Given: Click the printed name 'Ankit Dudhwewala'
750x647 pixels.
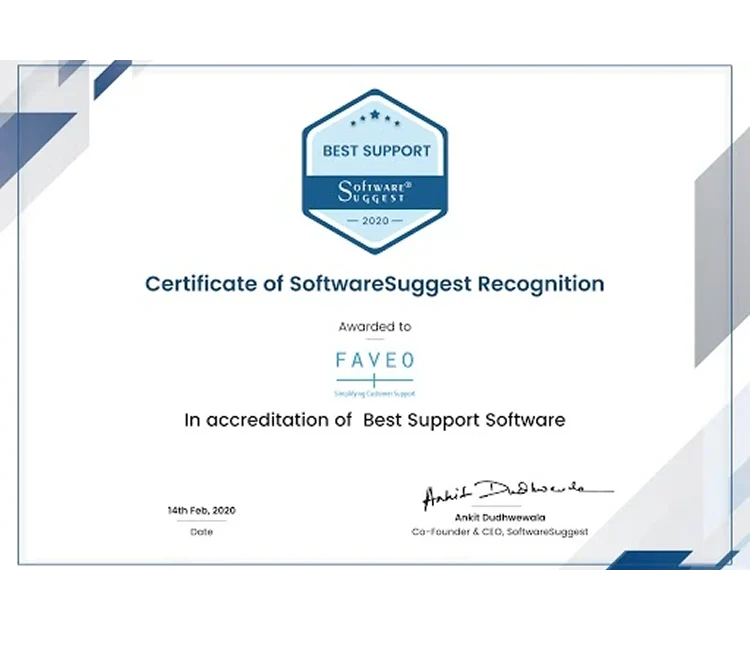Looking at the screenshot, I should [x=500, y=517].
